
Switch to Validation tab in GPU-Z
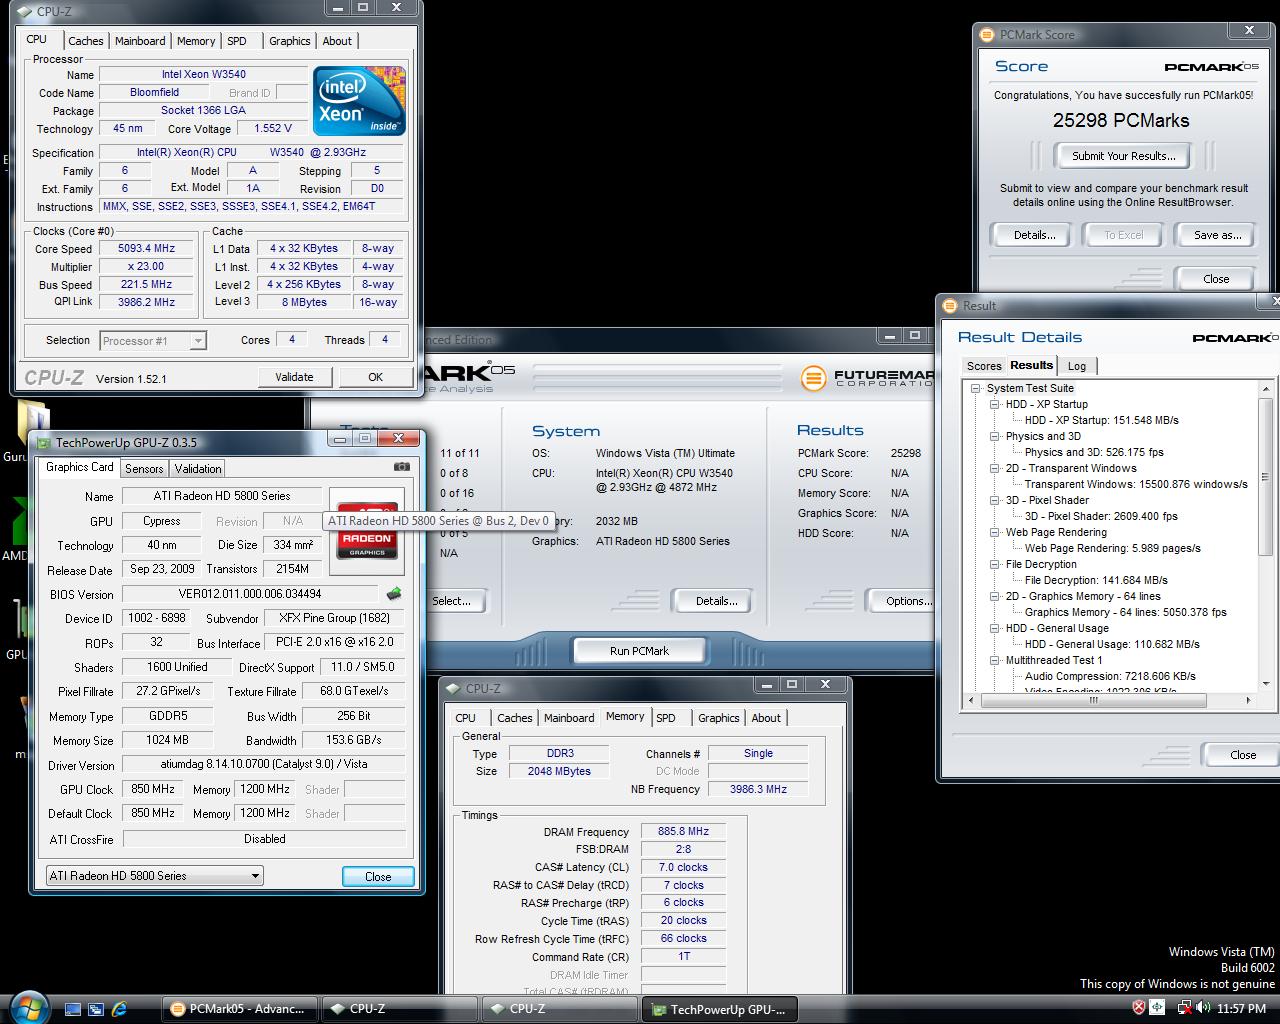198,468
